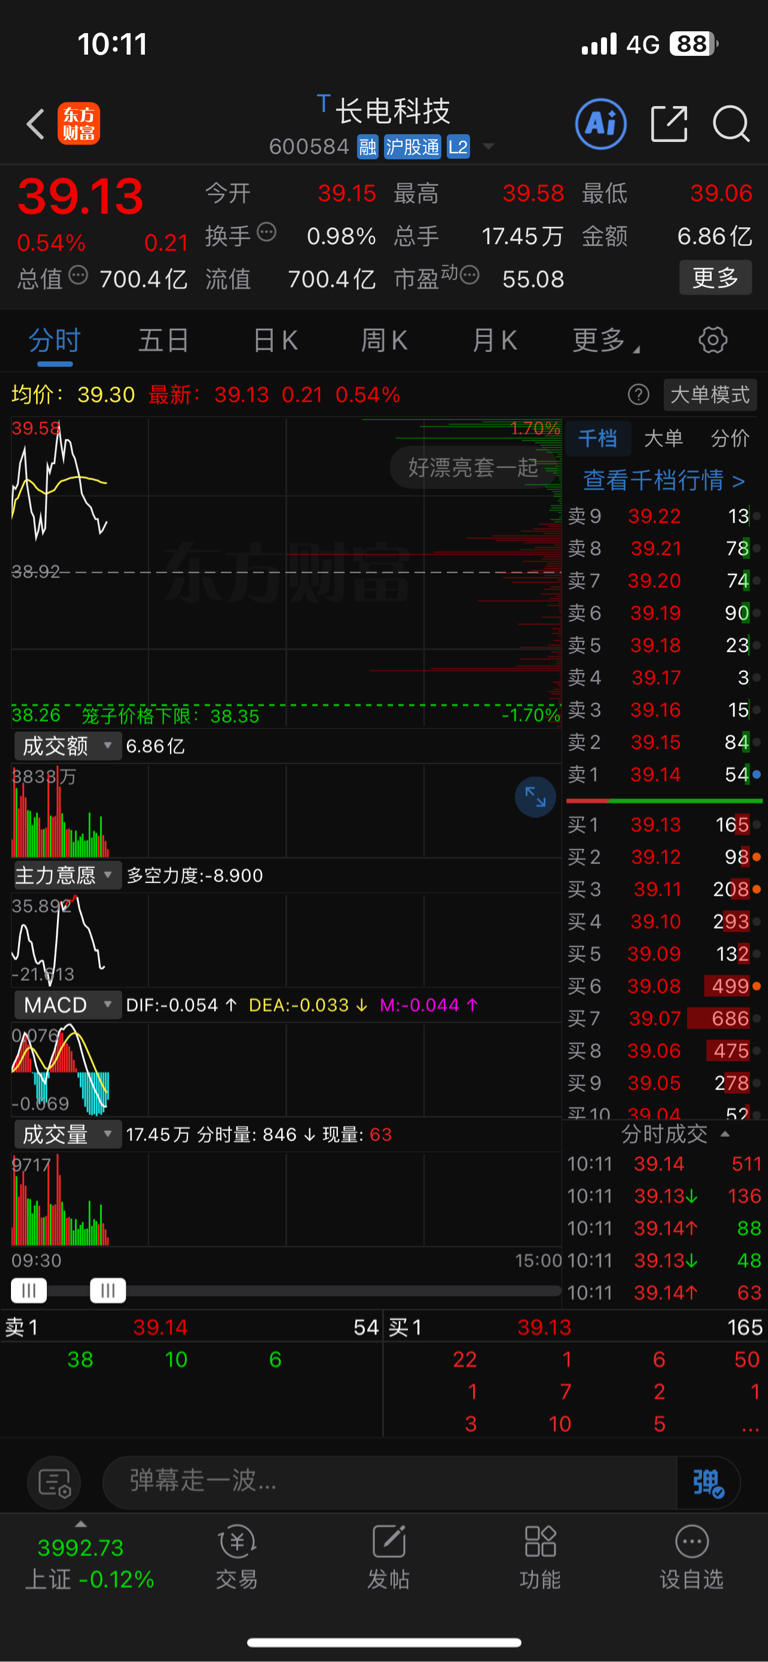Open barrage list settings icon
Screen dimensions: 768x1662
tap(54, 1482)
